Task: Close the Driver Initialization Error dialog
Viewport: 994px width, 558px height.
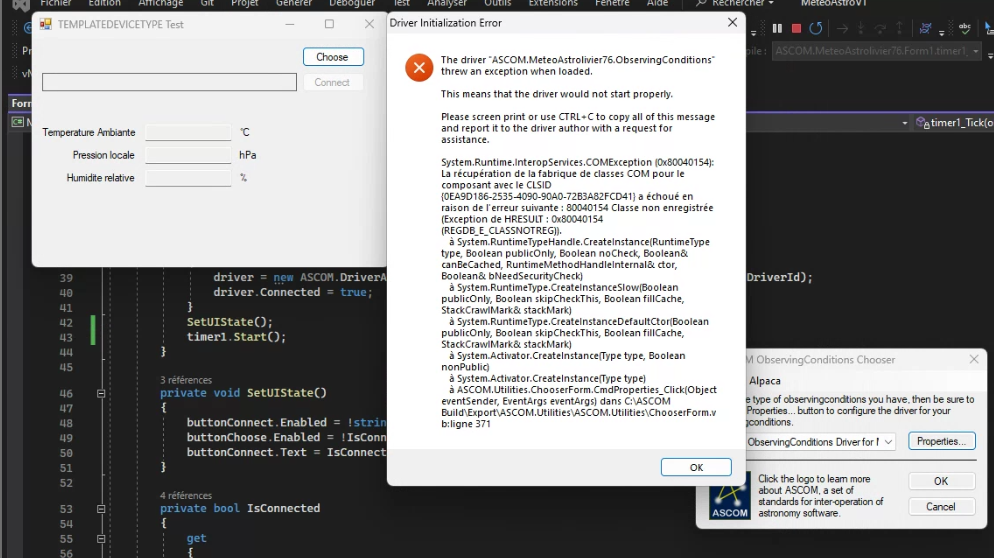Action: tap(732, 22)
